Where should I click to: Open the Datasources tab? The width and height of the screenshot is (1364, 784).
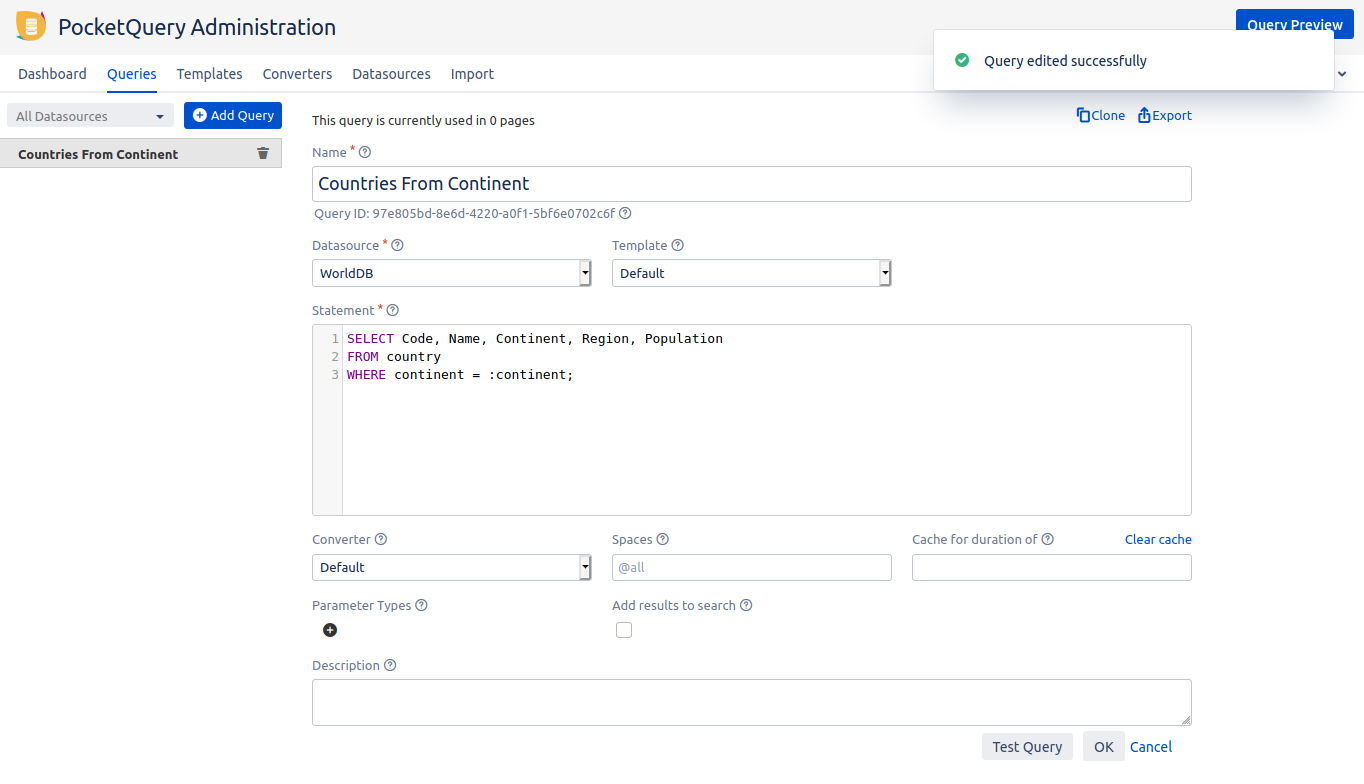tap(391, 74)
